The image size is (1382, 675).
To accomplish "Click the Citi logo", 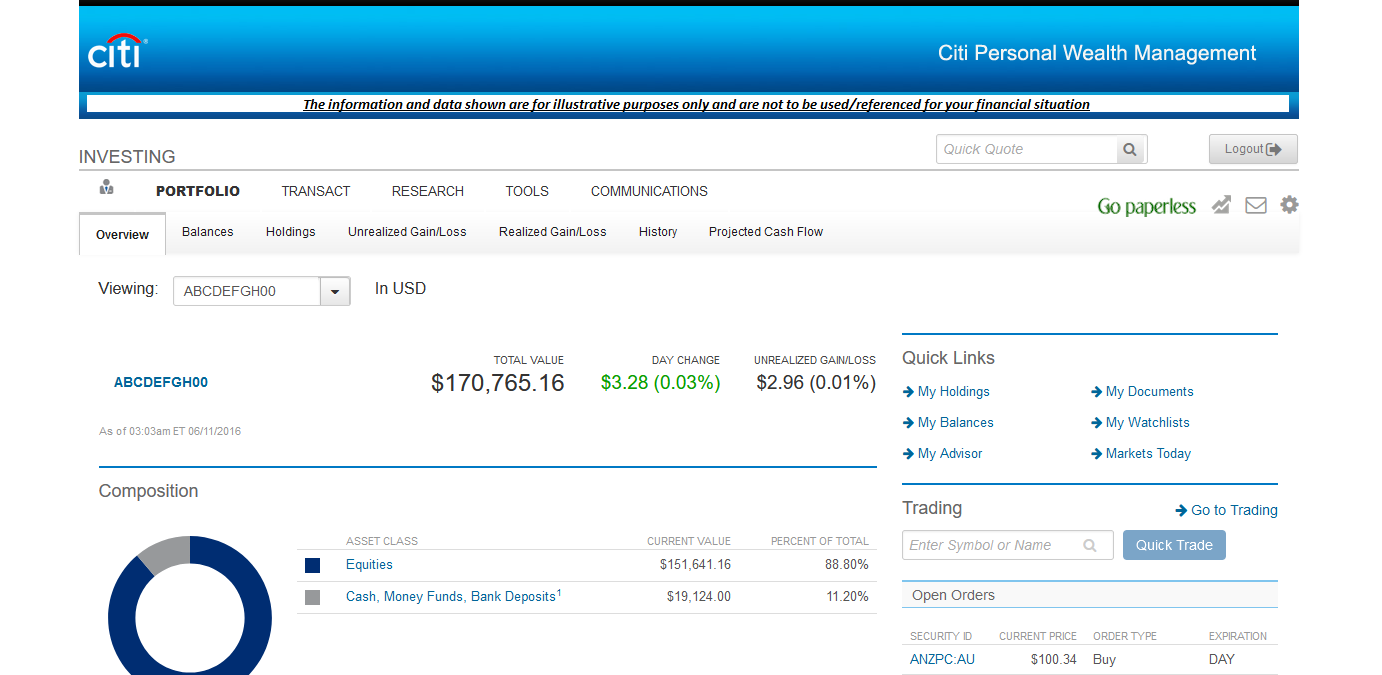I will tap(117, 53).
